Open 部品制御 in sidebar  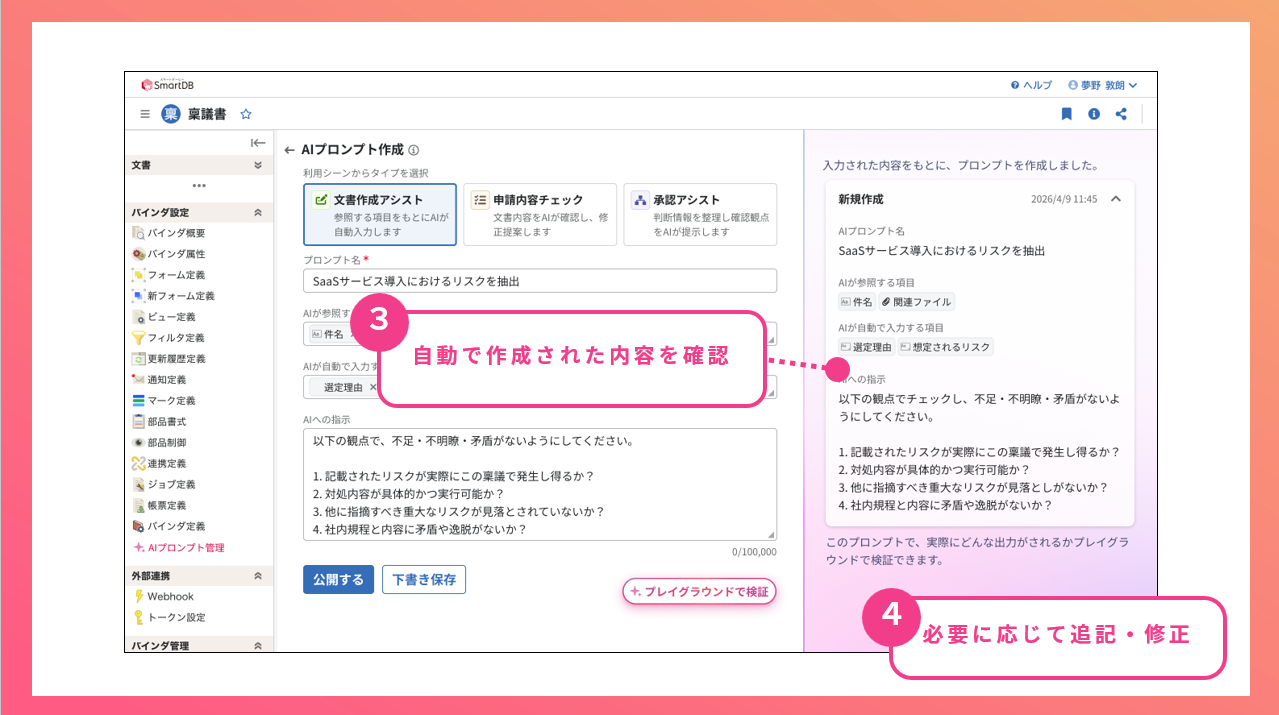click(x=159, y=442)
